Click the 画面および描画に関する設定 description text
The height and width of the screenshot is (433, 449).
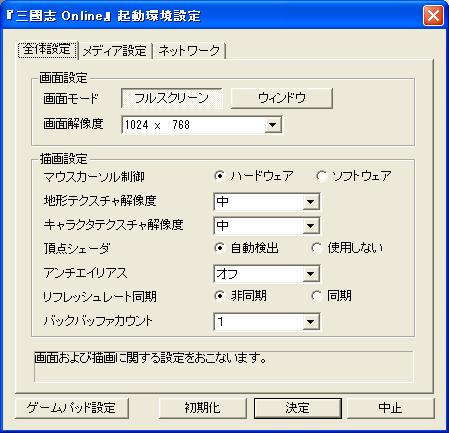pos(150,358)
